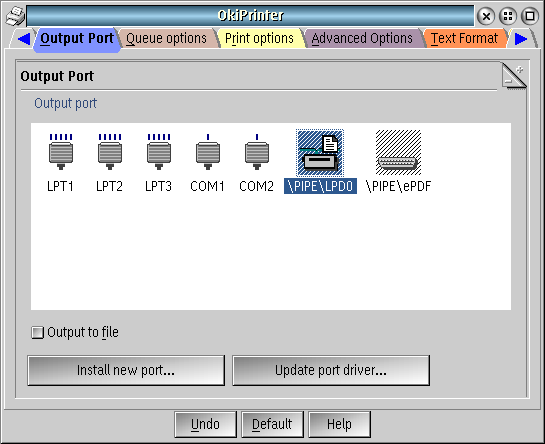Select the \PIPE\LPD0 printer port icon
545x444 pixels.
pyautogui.click(x=320, y=153)
